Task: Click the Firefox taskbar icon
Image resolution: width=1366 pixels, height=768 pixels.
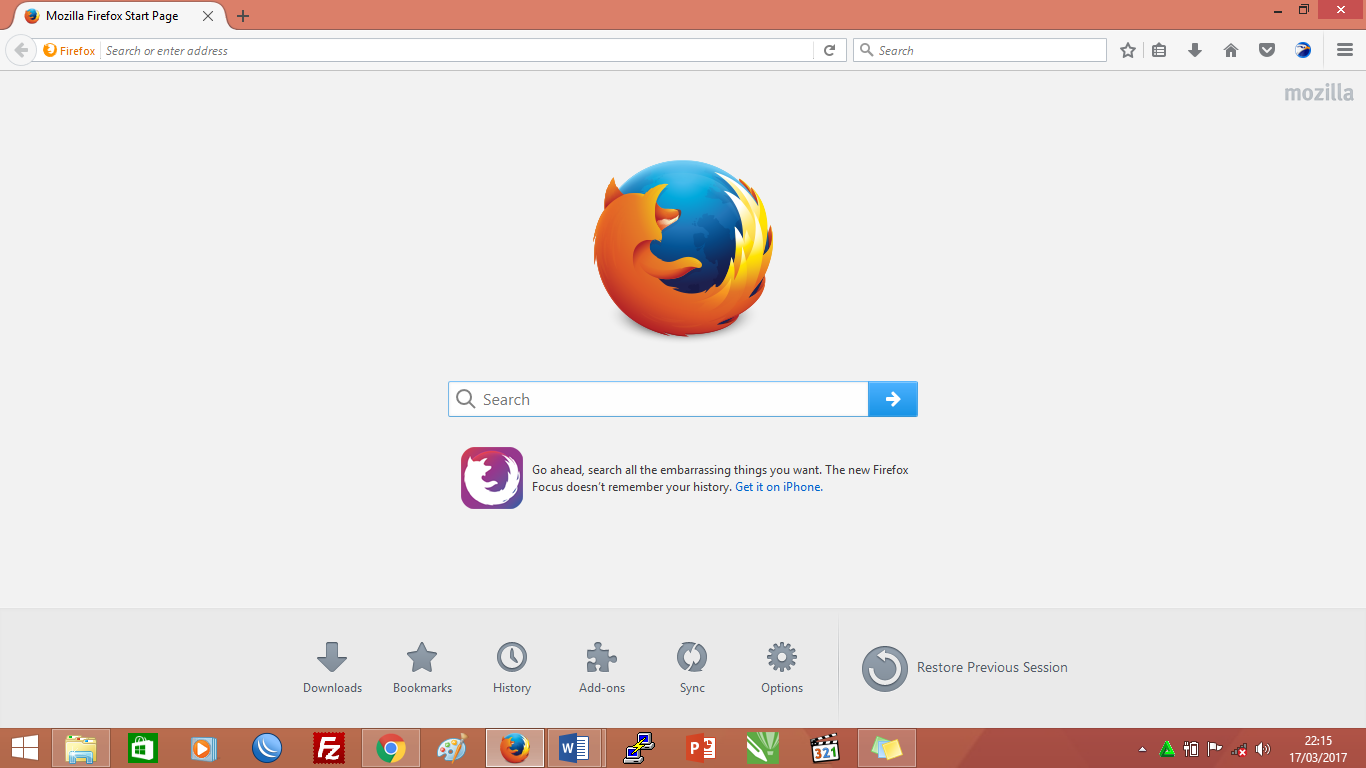Action: [515, 748]
